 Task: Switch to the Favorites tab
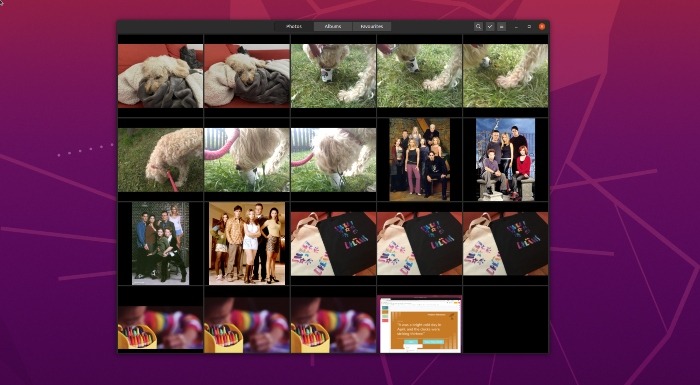(x=372, y=27)
